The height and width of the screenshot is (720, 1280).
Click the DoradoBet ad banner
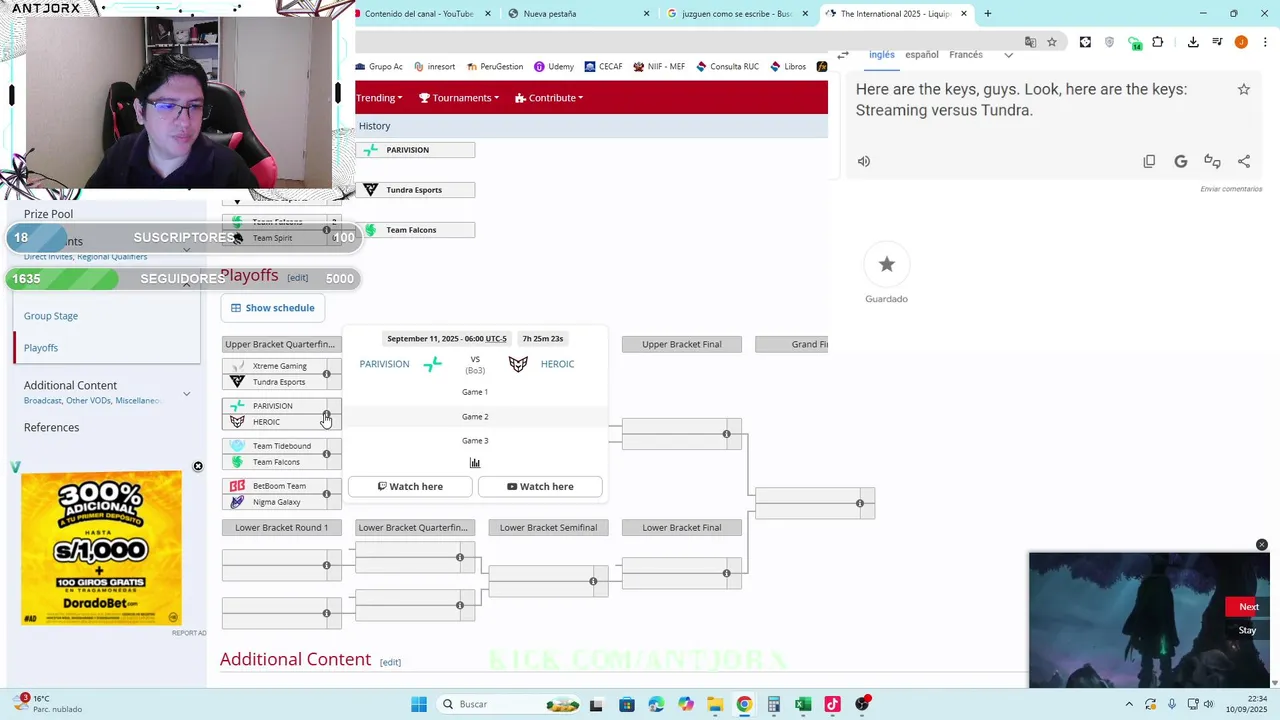(101, 548)
